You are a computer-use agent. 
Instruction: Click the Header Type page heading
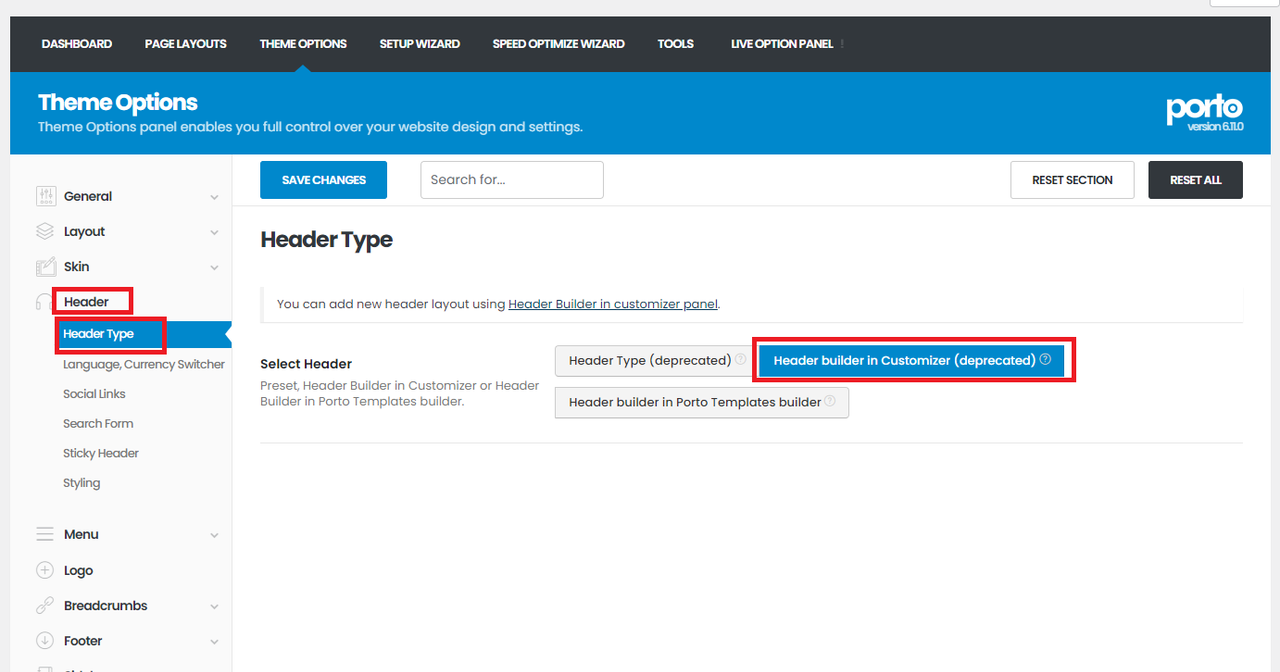(x=326, y=240)
